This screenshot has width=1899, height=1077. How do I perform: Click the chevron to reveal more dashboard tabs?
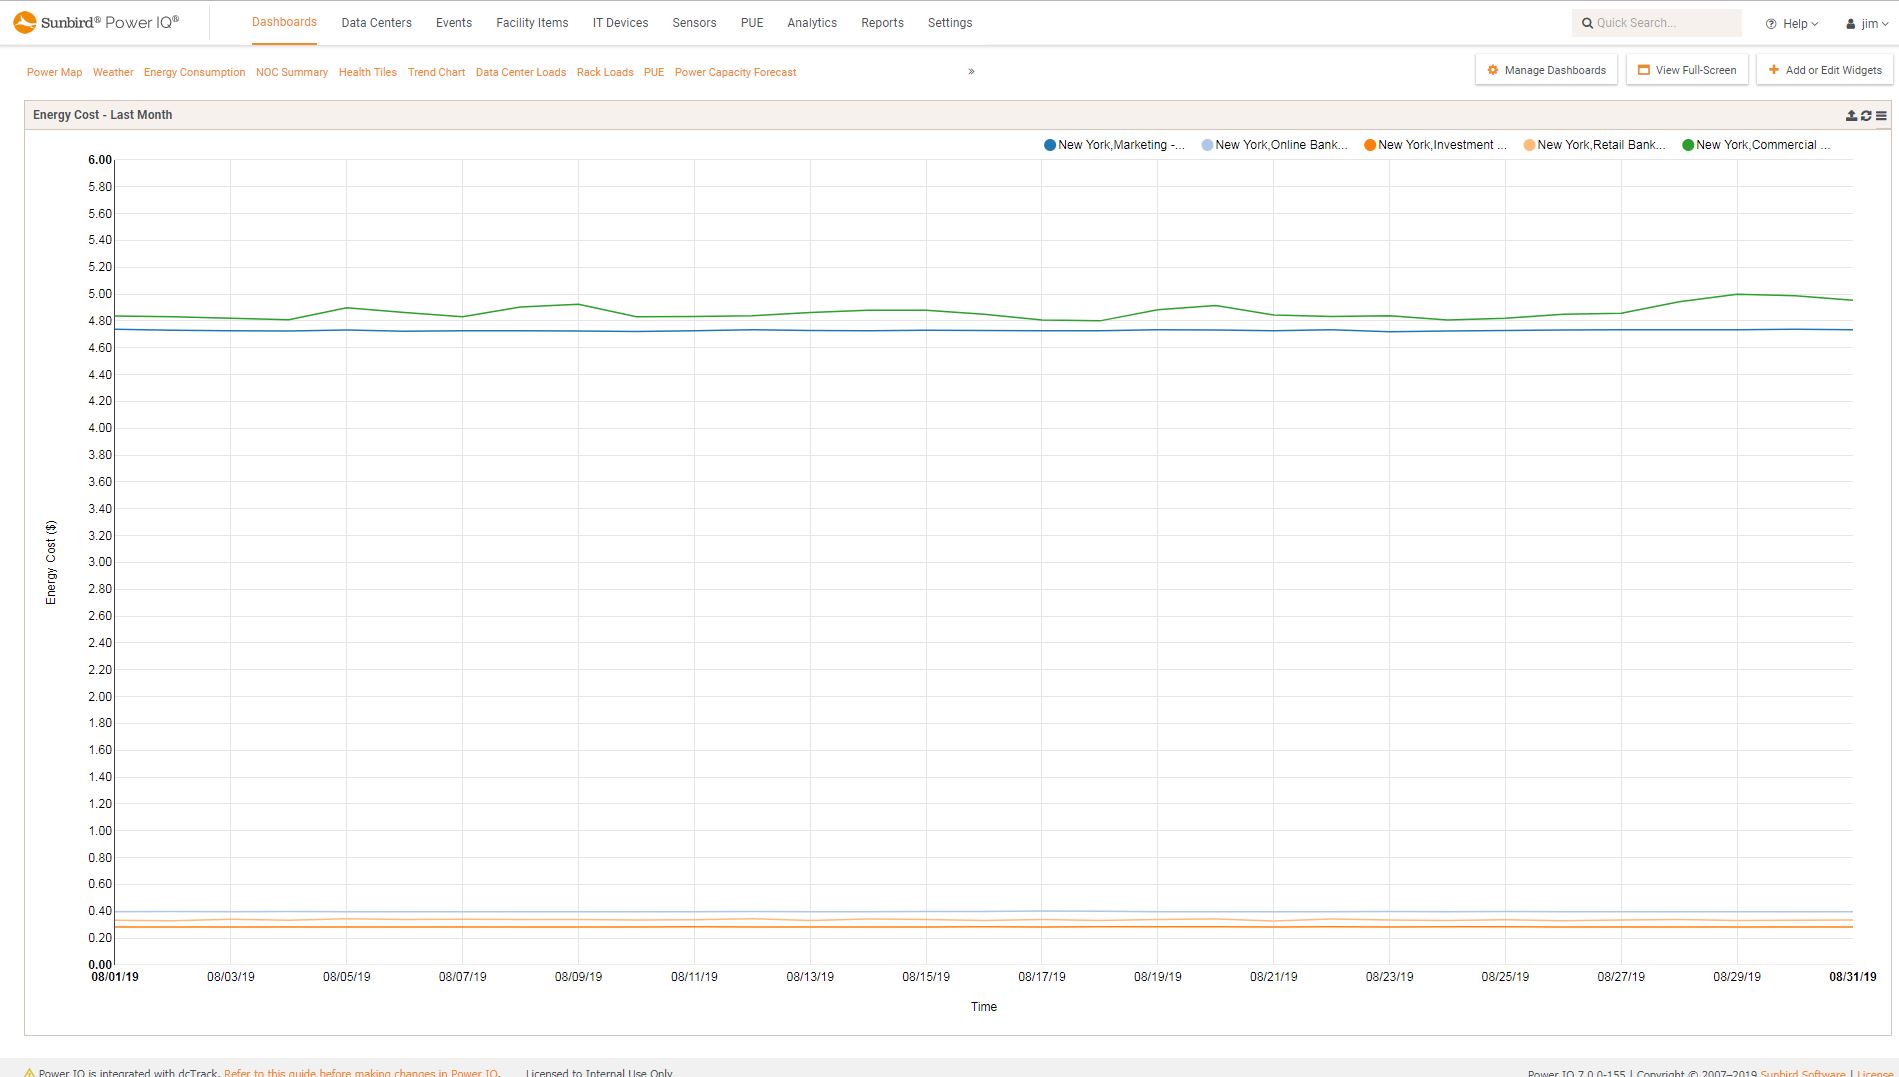(969, 71)
